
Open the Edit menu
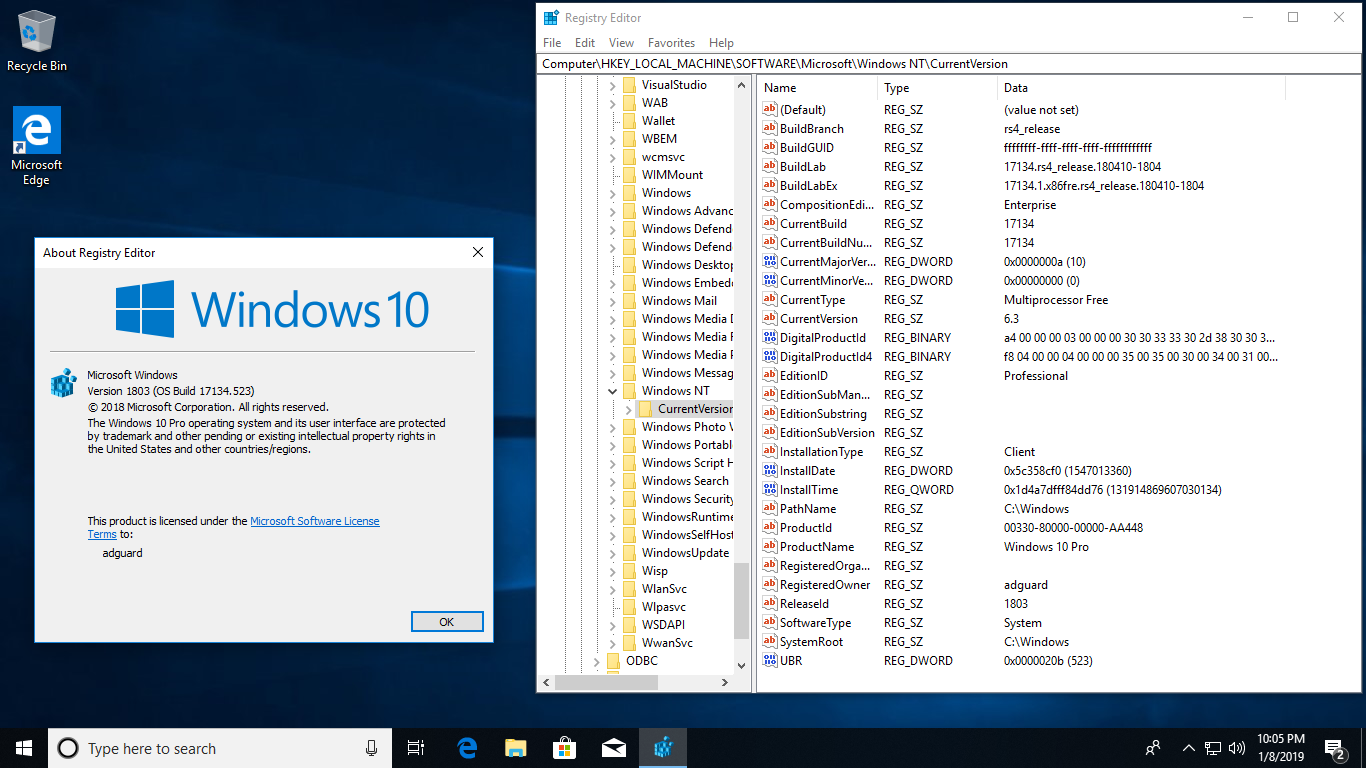pyautogui.click(x=585, y=43)
